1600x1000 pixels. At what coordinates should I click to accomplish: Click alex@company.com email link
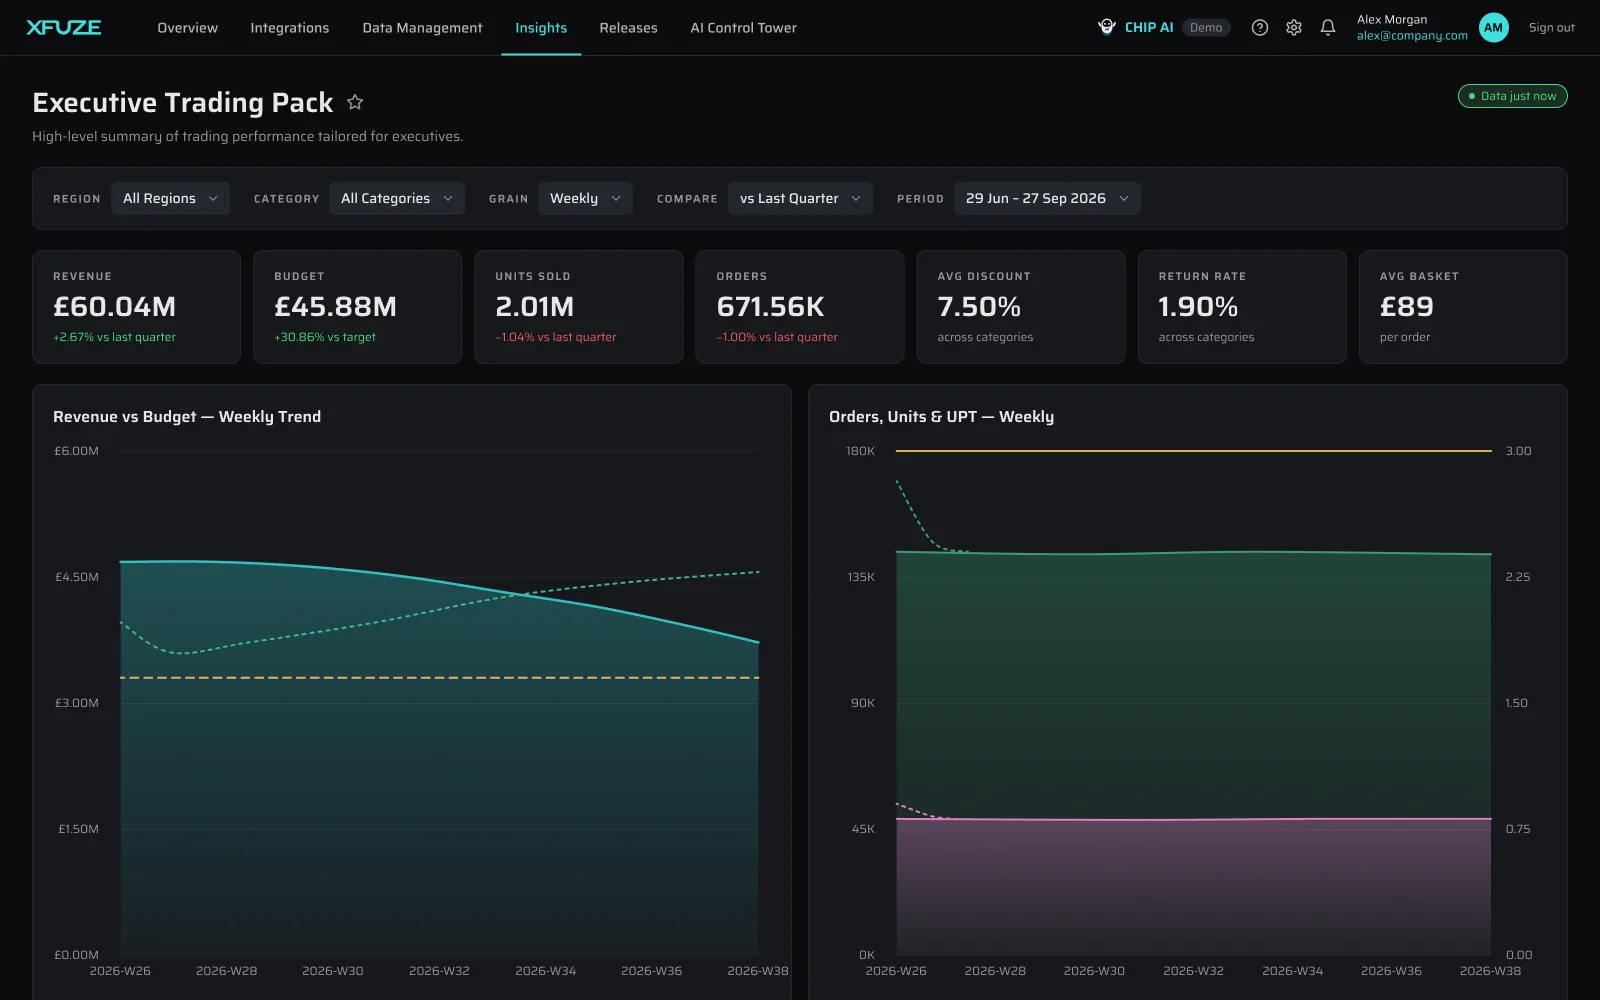point(1412,36)
